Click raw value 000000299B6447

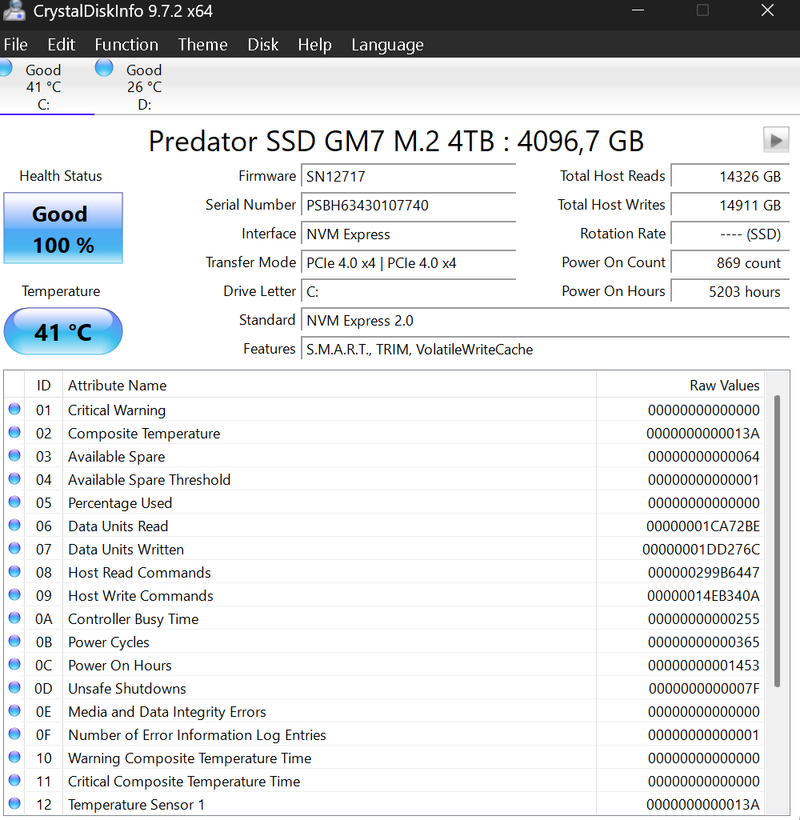coord(703,573)
